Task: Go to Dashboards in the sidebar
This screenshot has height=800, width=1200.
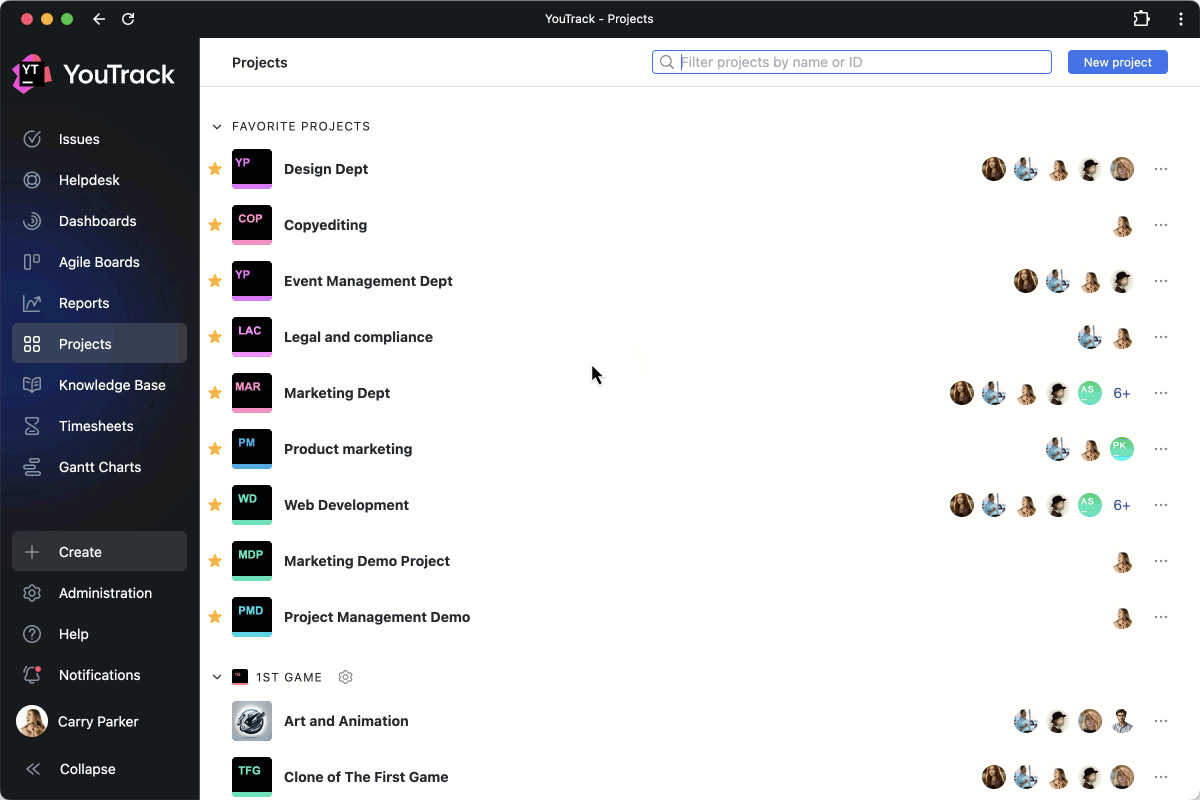Action: click(x=97, y=221)
